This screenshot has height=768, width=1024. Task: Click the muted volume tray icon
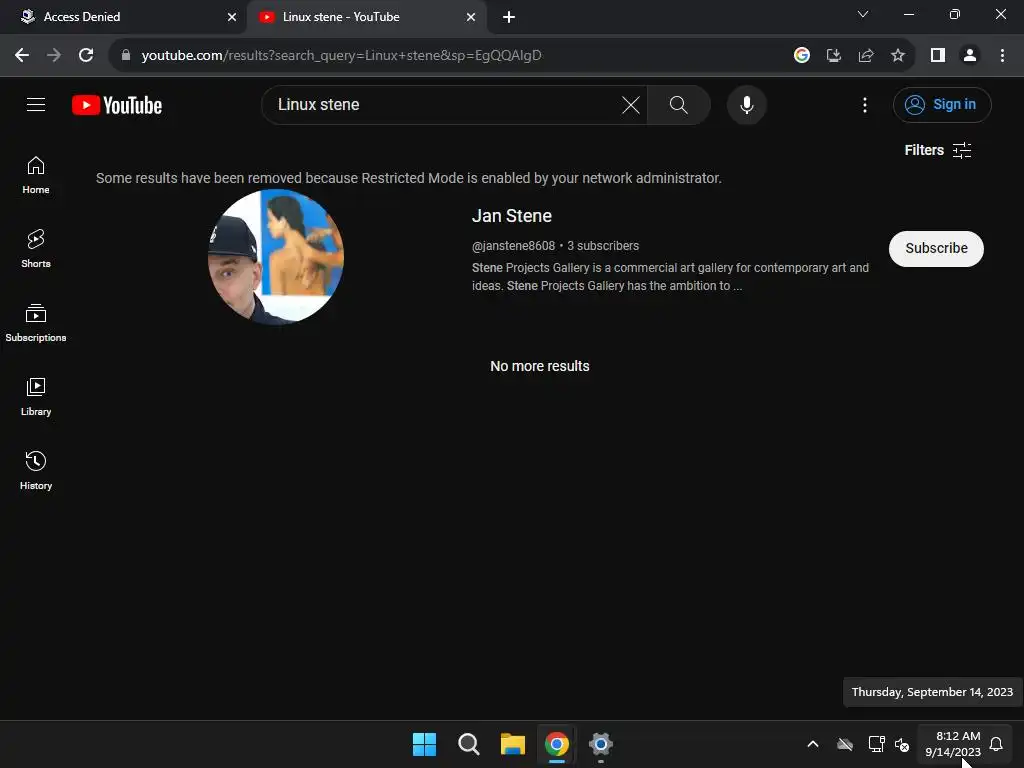[902, 744]
